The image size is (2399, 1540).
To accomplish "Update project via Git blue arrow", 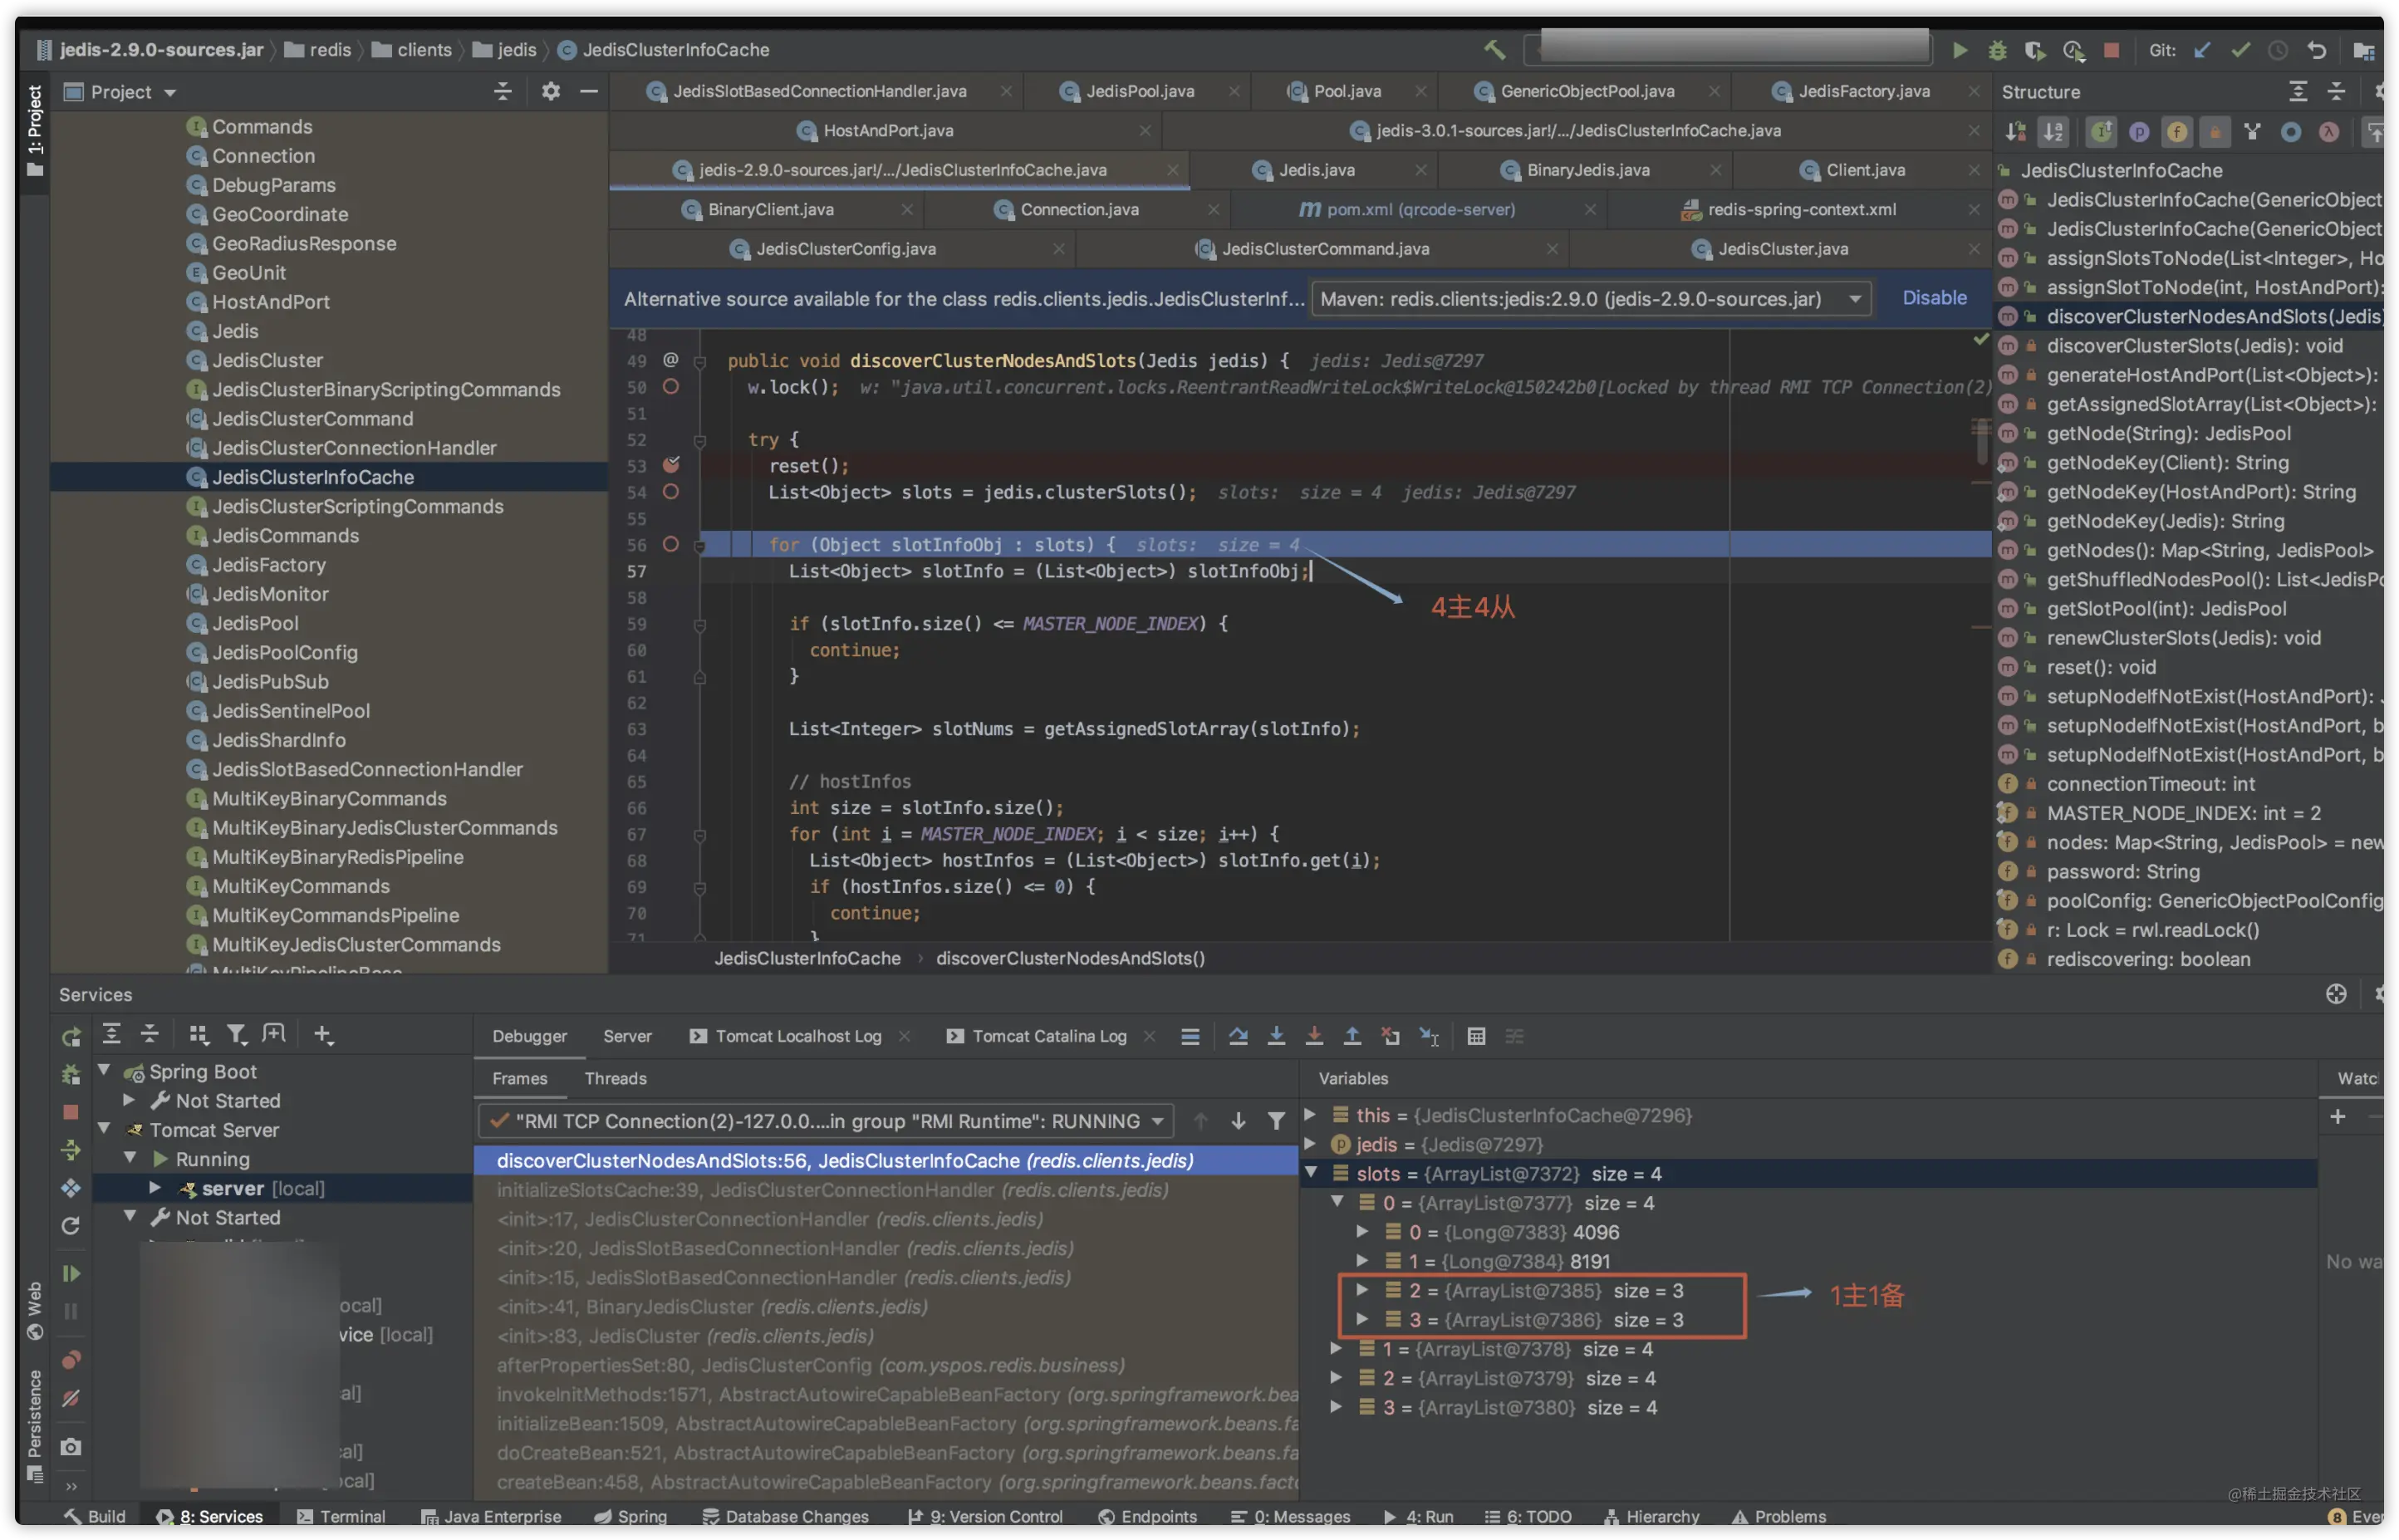I will (x=2203, y=50).
